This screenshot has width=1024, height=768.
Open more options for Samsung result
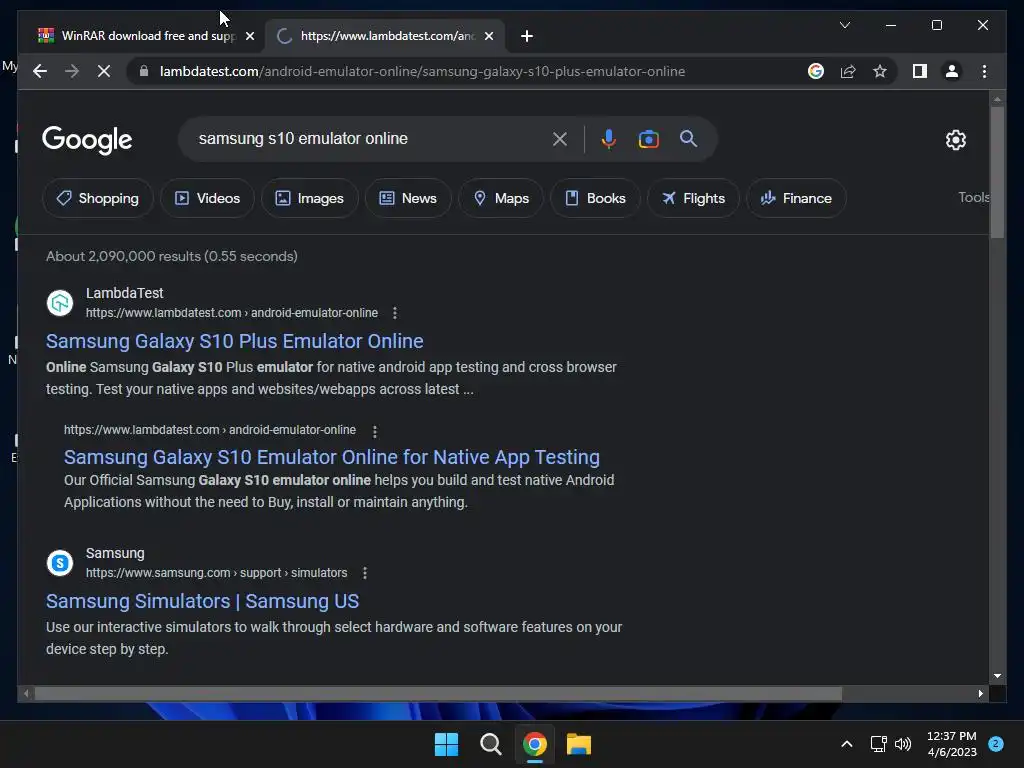click(364, 573)
